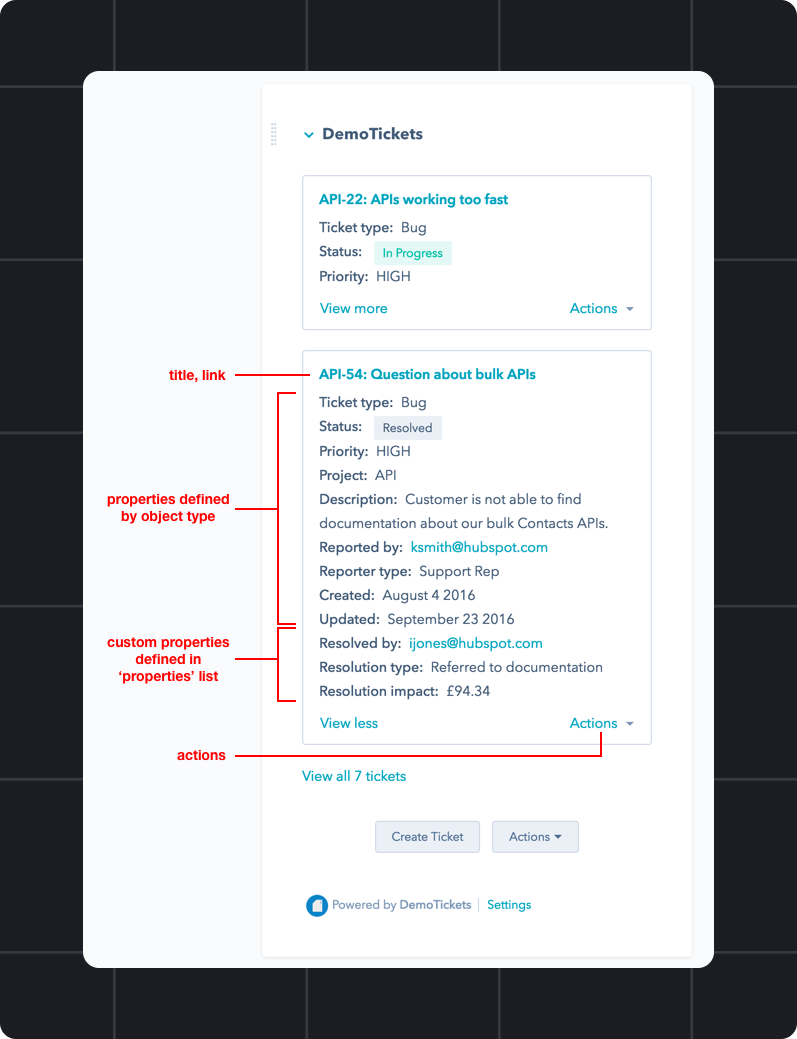The height and width of the screenshot is (1039, 797).
Task: Click the Create Ticket button
Action: [427, 837]
